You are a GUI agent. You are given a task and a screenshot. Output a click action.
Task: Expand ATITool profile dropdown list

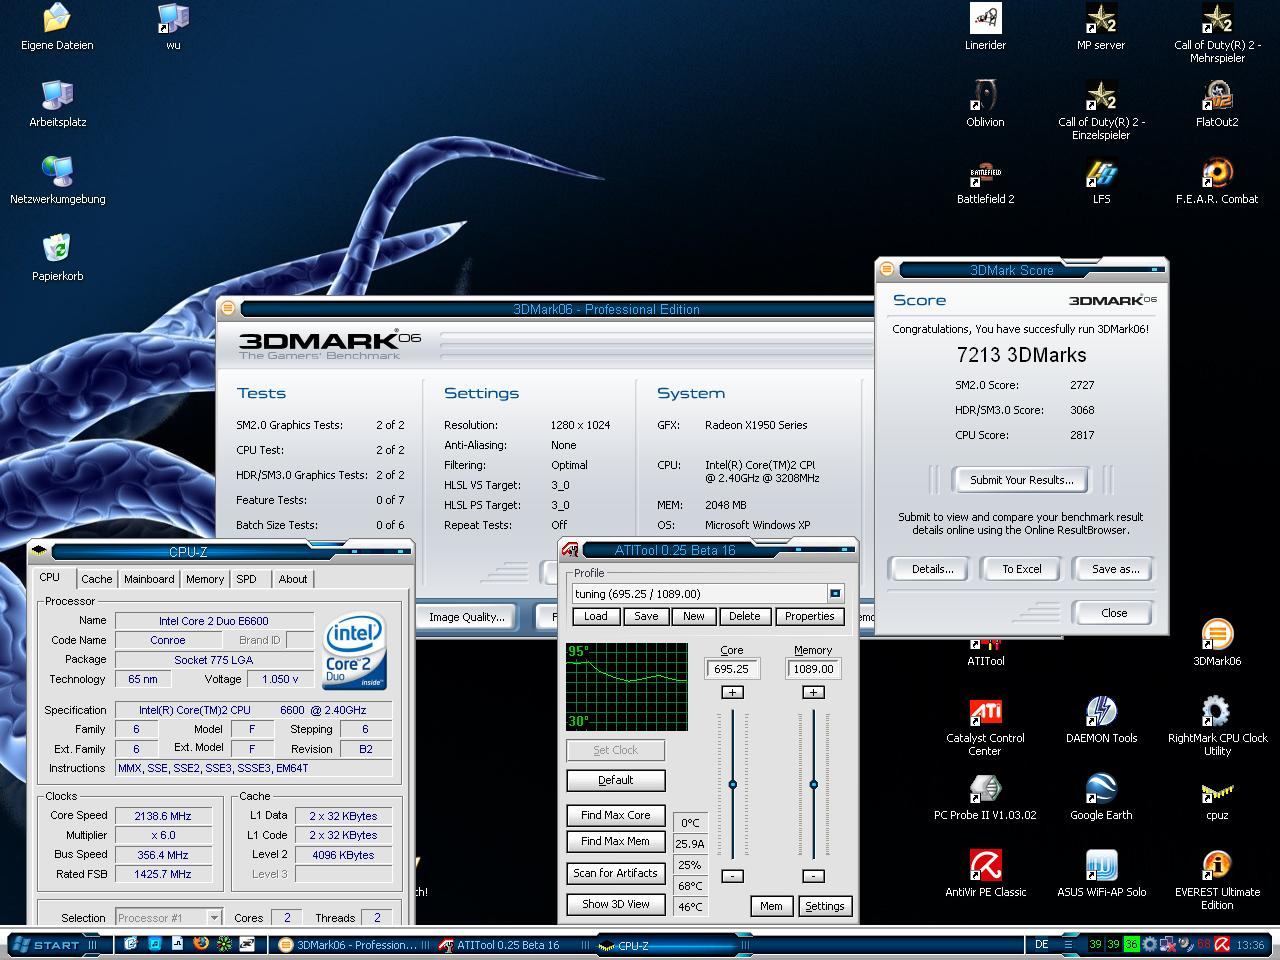pos(835,593)
